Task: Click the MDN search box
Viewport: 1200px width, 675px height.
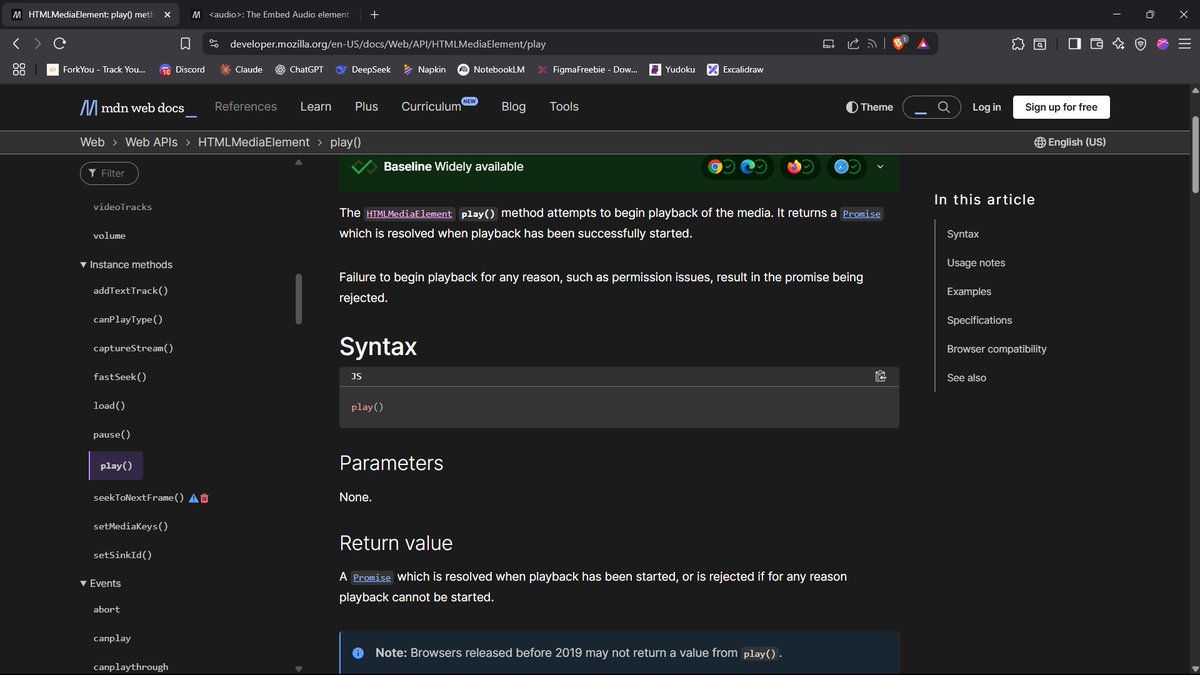Action: pyautogui.click(x=931, y=107)
